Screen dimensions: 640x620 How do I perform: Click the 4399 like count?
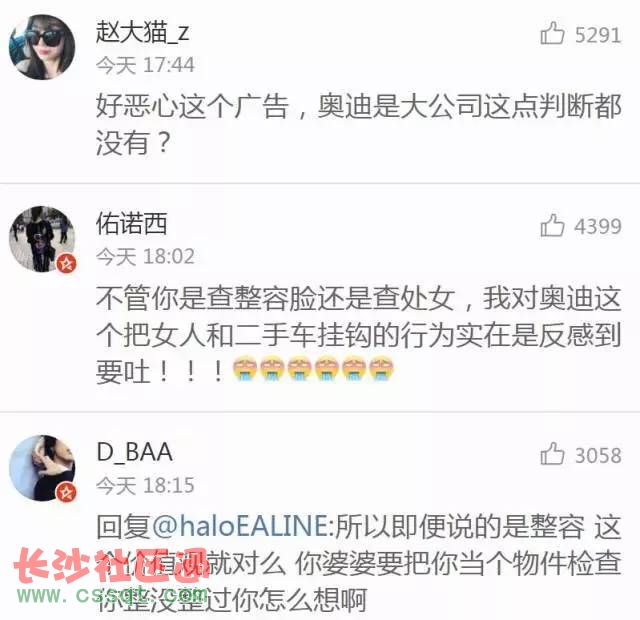[x=598, y=227]
